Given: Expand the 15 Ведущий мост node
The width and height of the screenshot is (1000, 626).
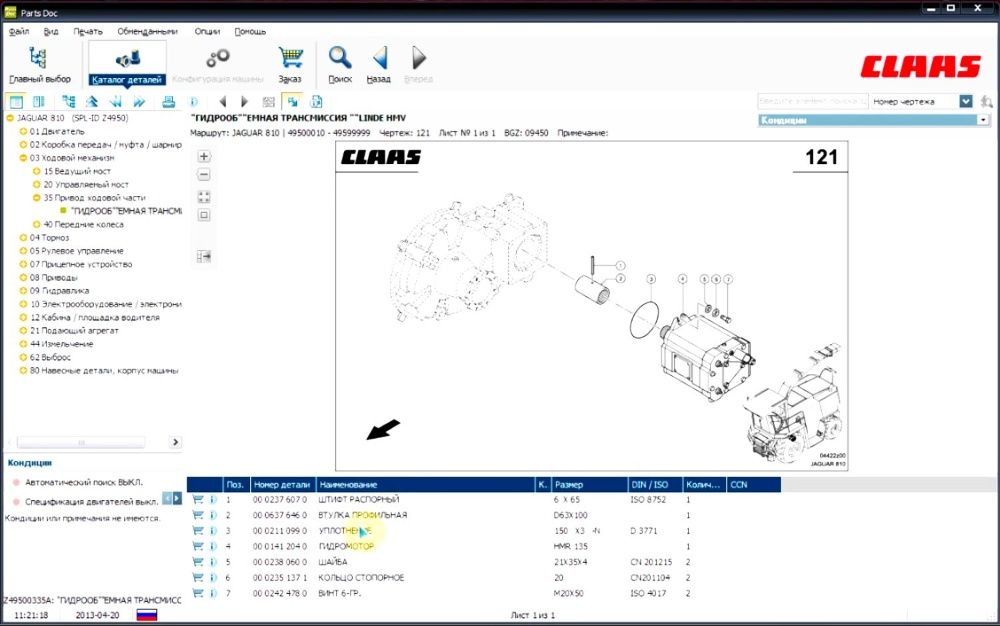Looking at the screenshot, I should (36, 171).
